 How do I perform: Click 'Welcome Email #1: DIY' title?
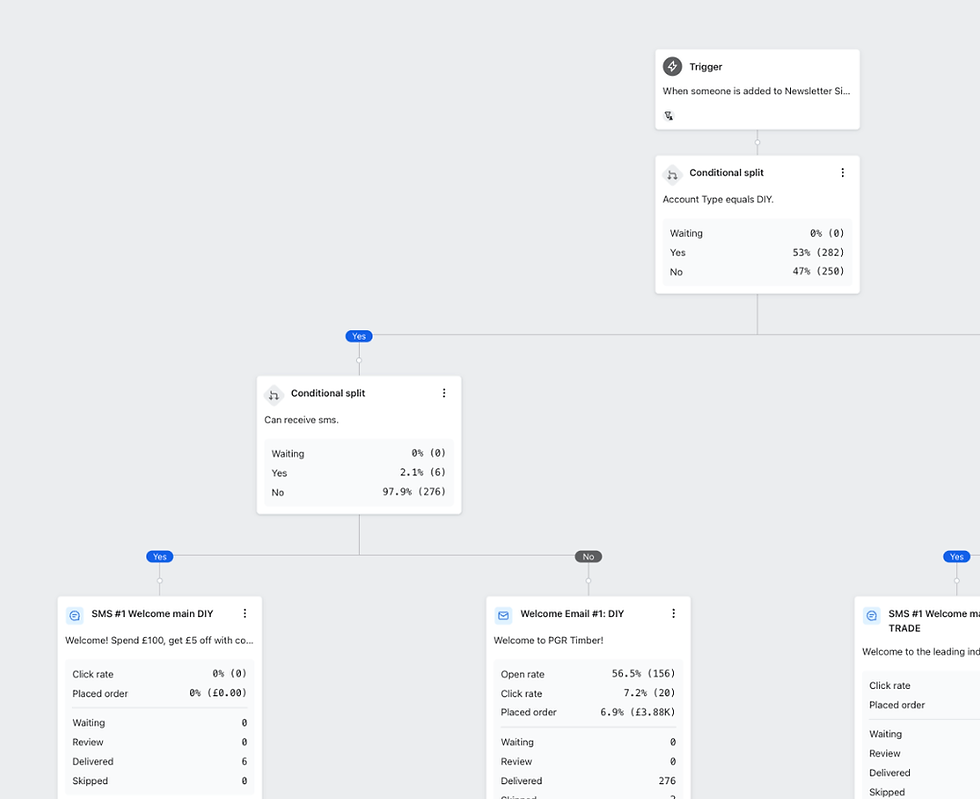(x=572, y=614)
